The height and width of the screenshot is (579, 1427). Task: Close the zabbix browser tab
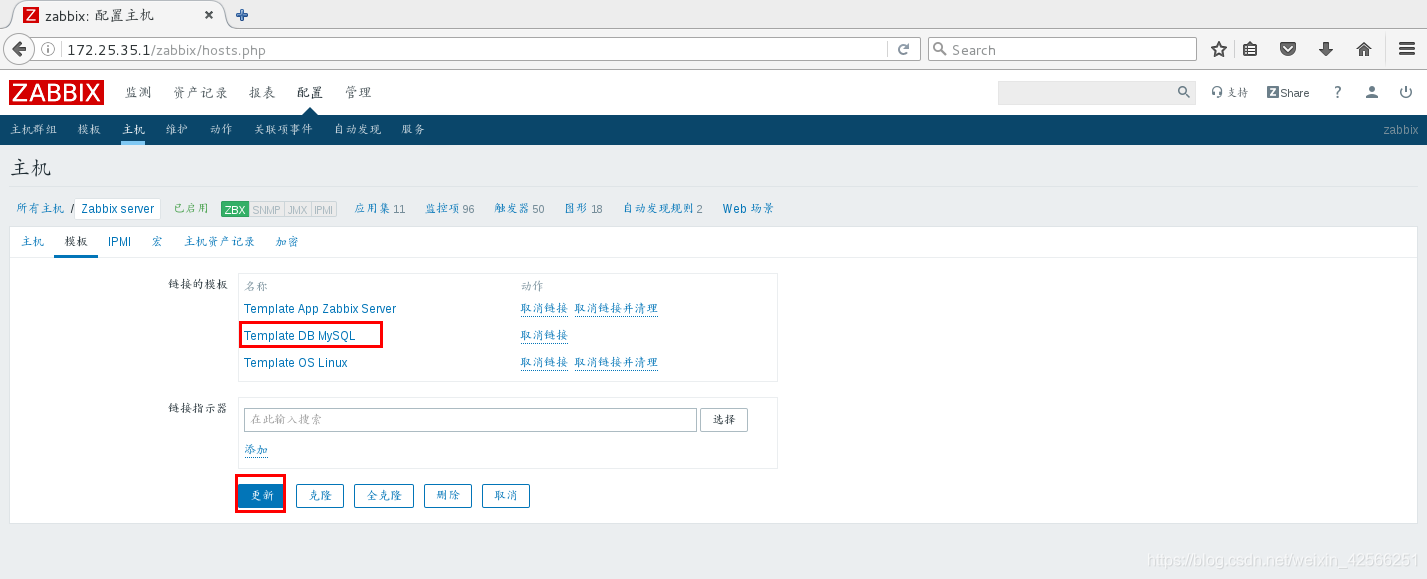(208, 15)
